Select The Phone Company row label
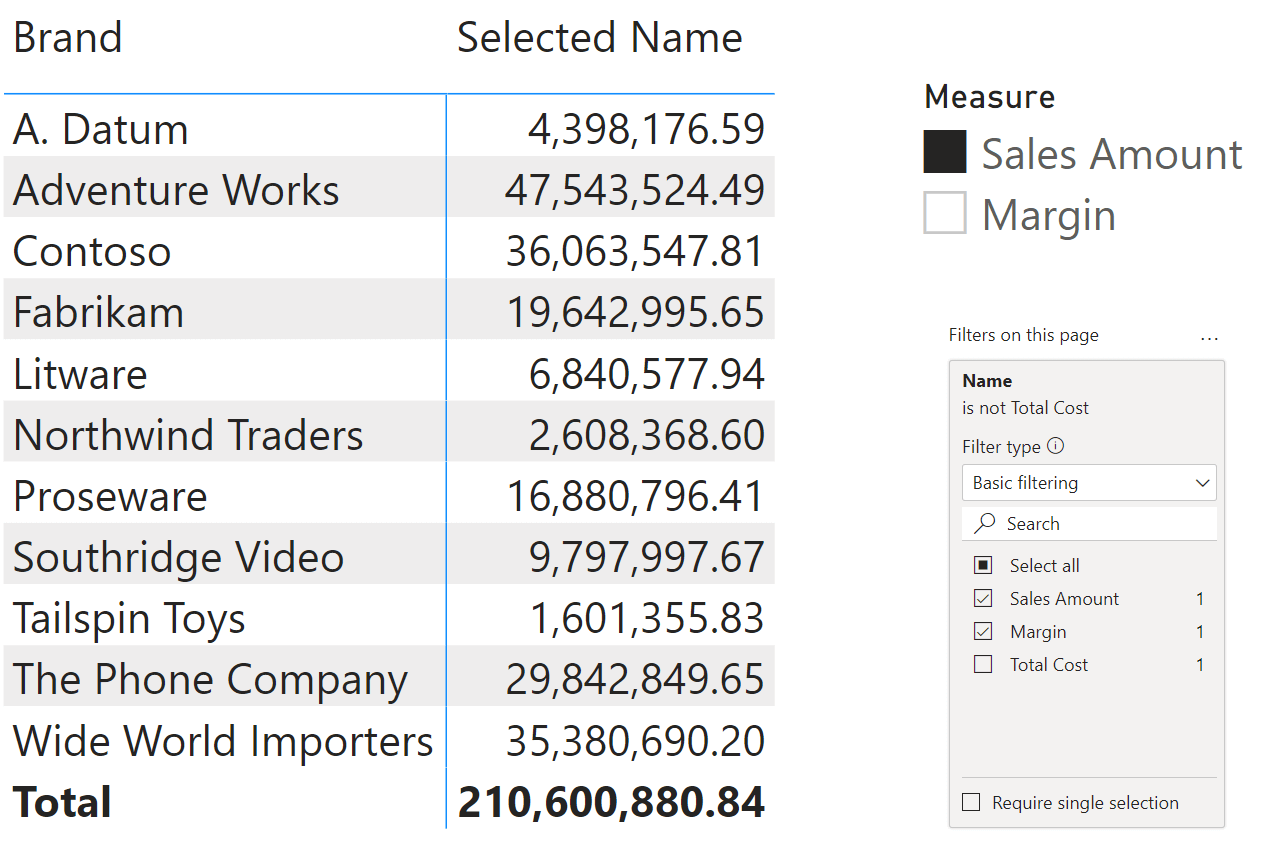 pyautogui.click(x=210, y=679)
